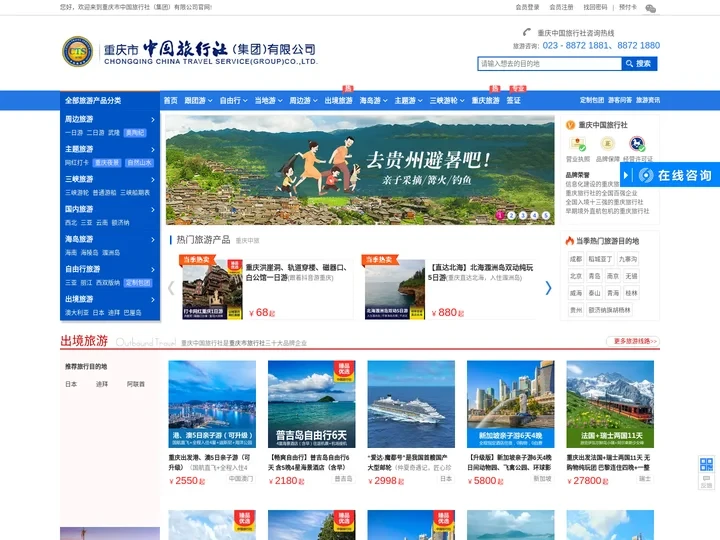Click 阿联酋 under 推荐旅行目的地
The height and width of the screenshot is (540, 720).
tap(135, 384)
